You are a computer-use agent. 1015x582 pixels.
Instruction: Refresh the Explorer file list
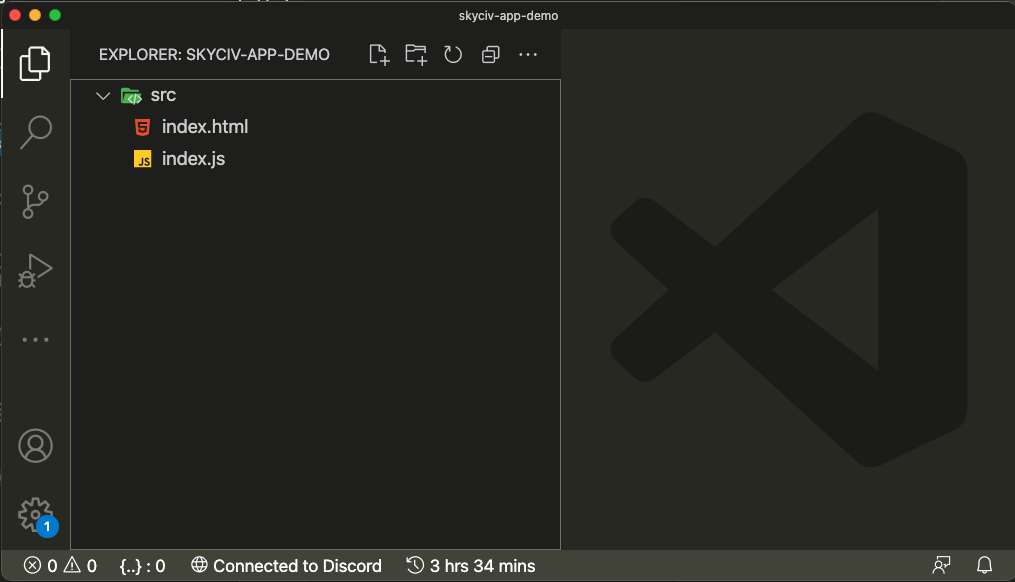[x=453, y=55]
